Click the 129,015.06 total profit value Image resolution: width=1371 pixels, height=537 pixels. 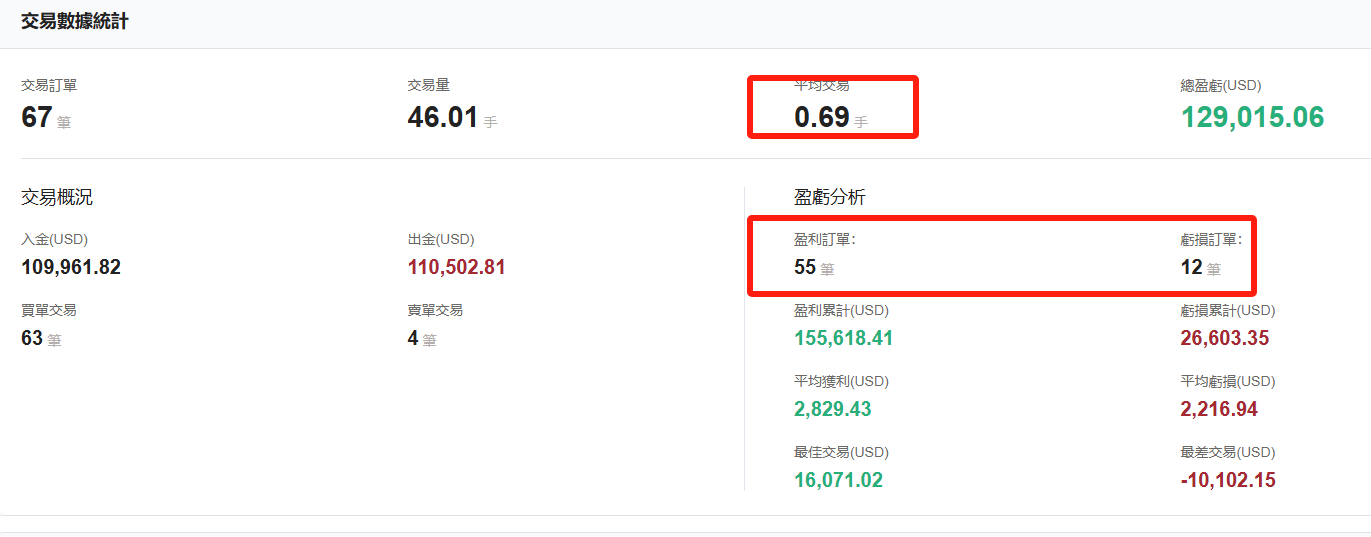1253,118
